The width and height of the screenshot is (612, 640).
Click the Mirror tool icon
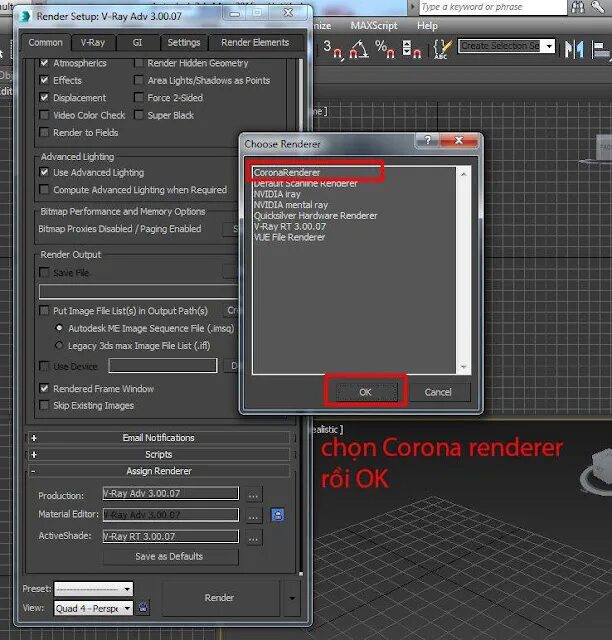pos(574,49)
